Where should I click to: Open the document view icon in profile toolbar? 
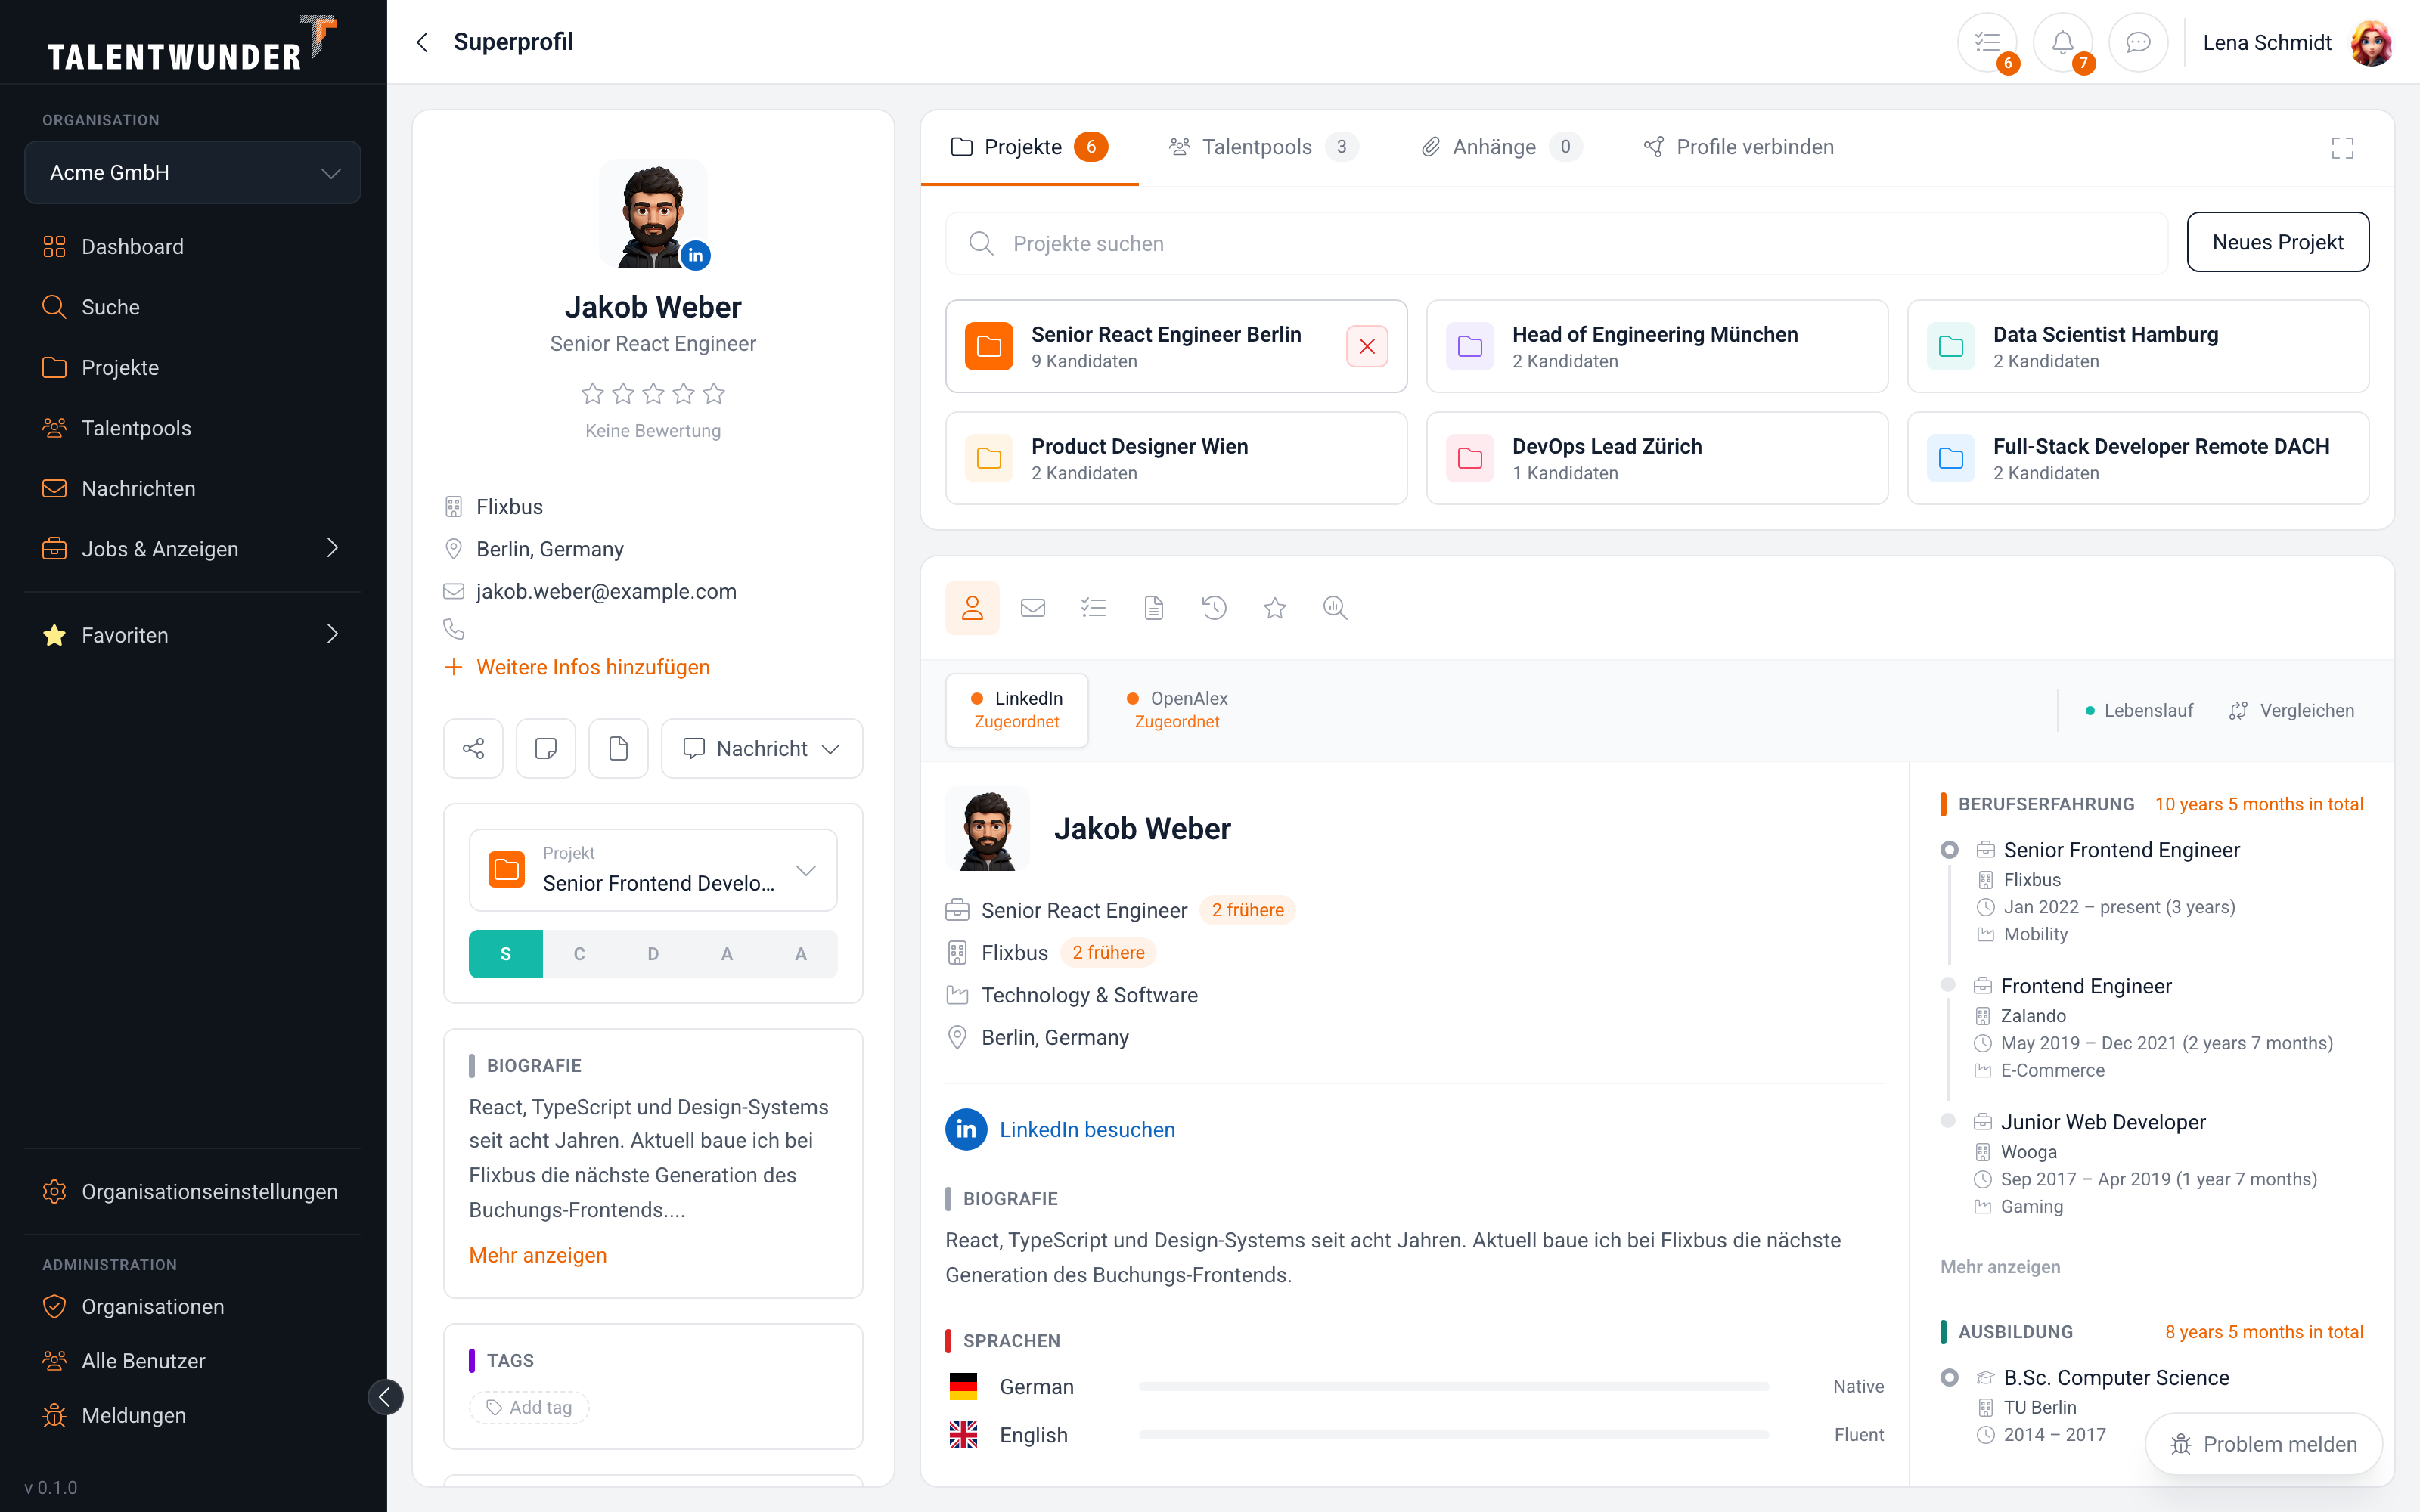(x=1154, y=607)
